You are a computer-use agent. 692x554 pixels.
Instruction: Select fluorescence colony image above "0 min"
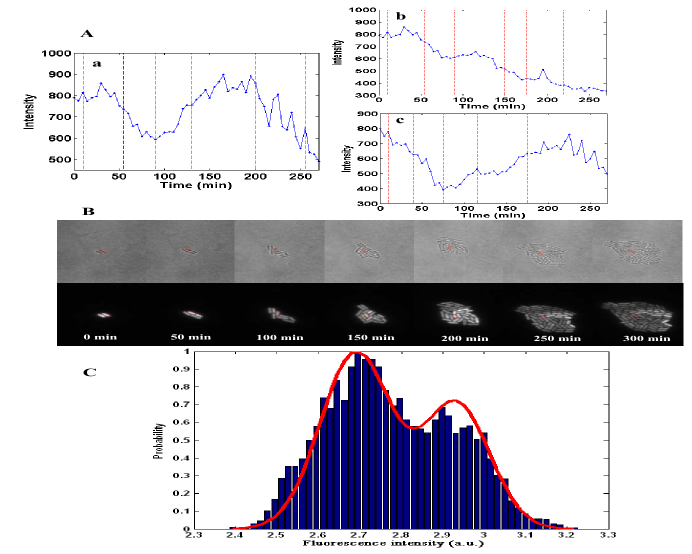coord(103,315)
